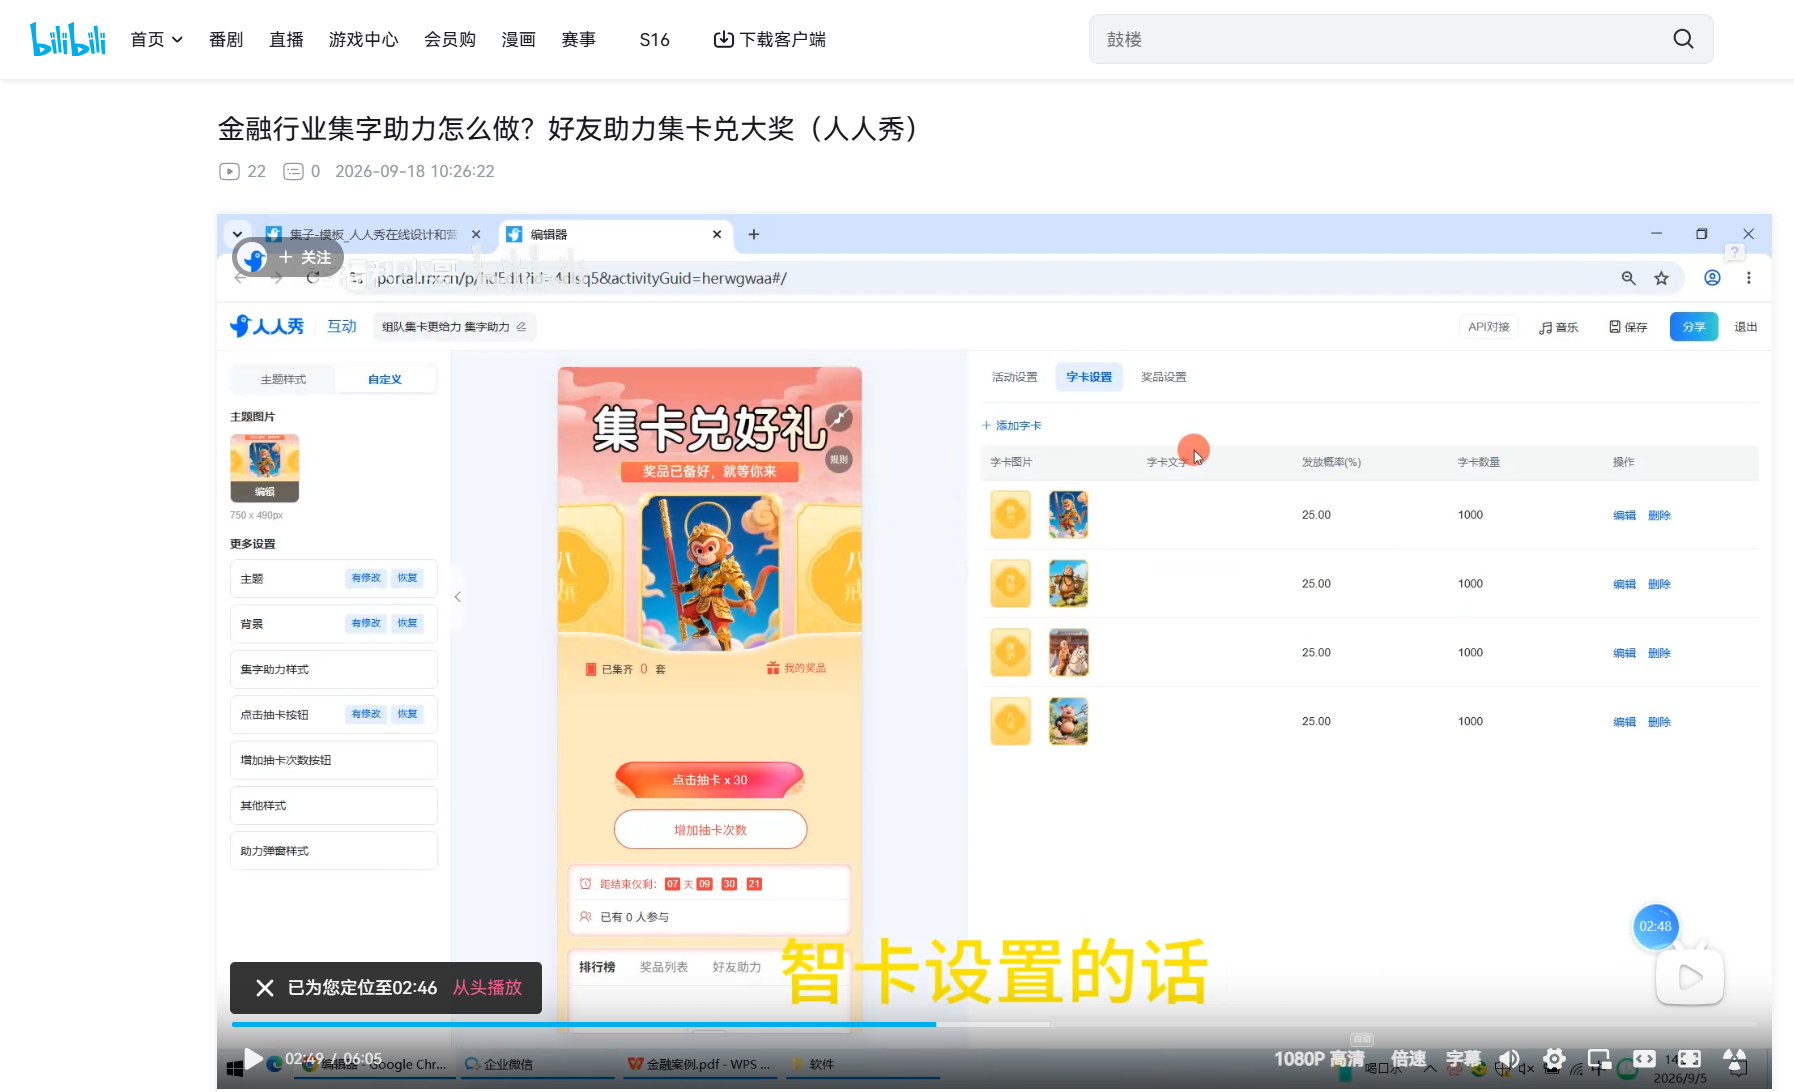
Task: Dismiss the playback position toast
Action: coord(264,988)
